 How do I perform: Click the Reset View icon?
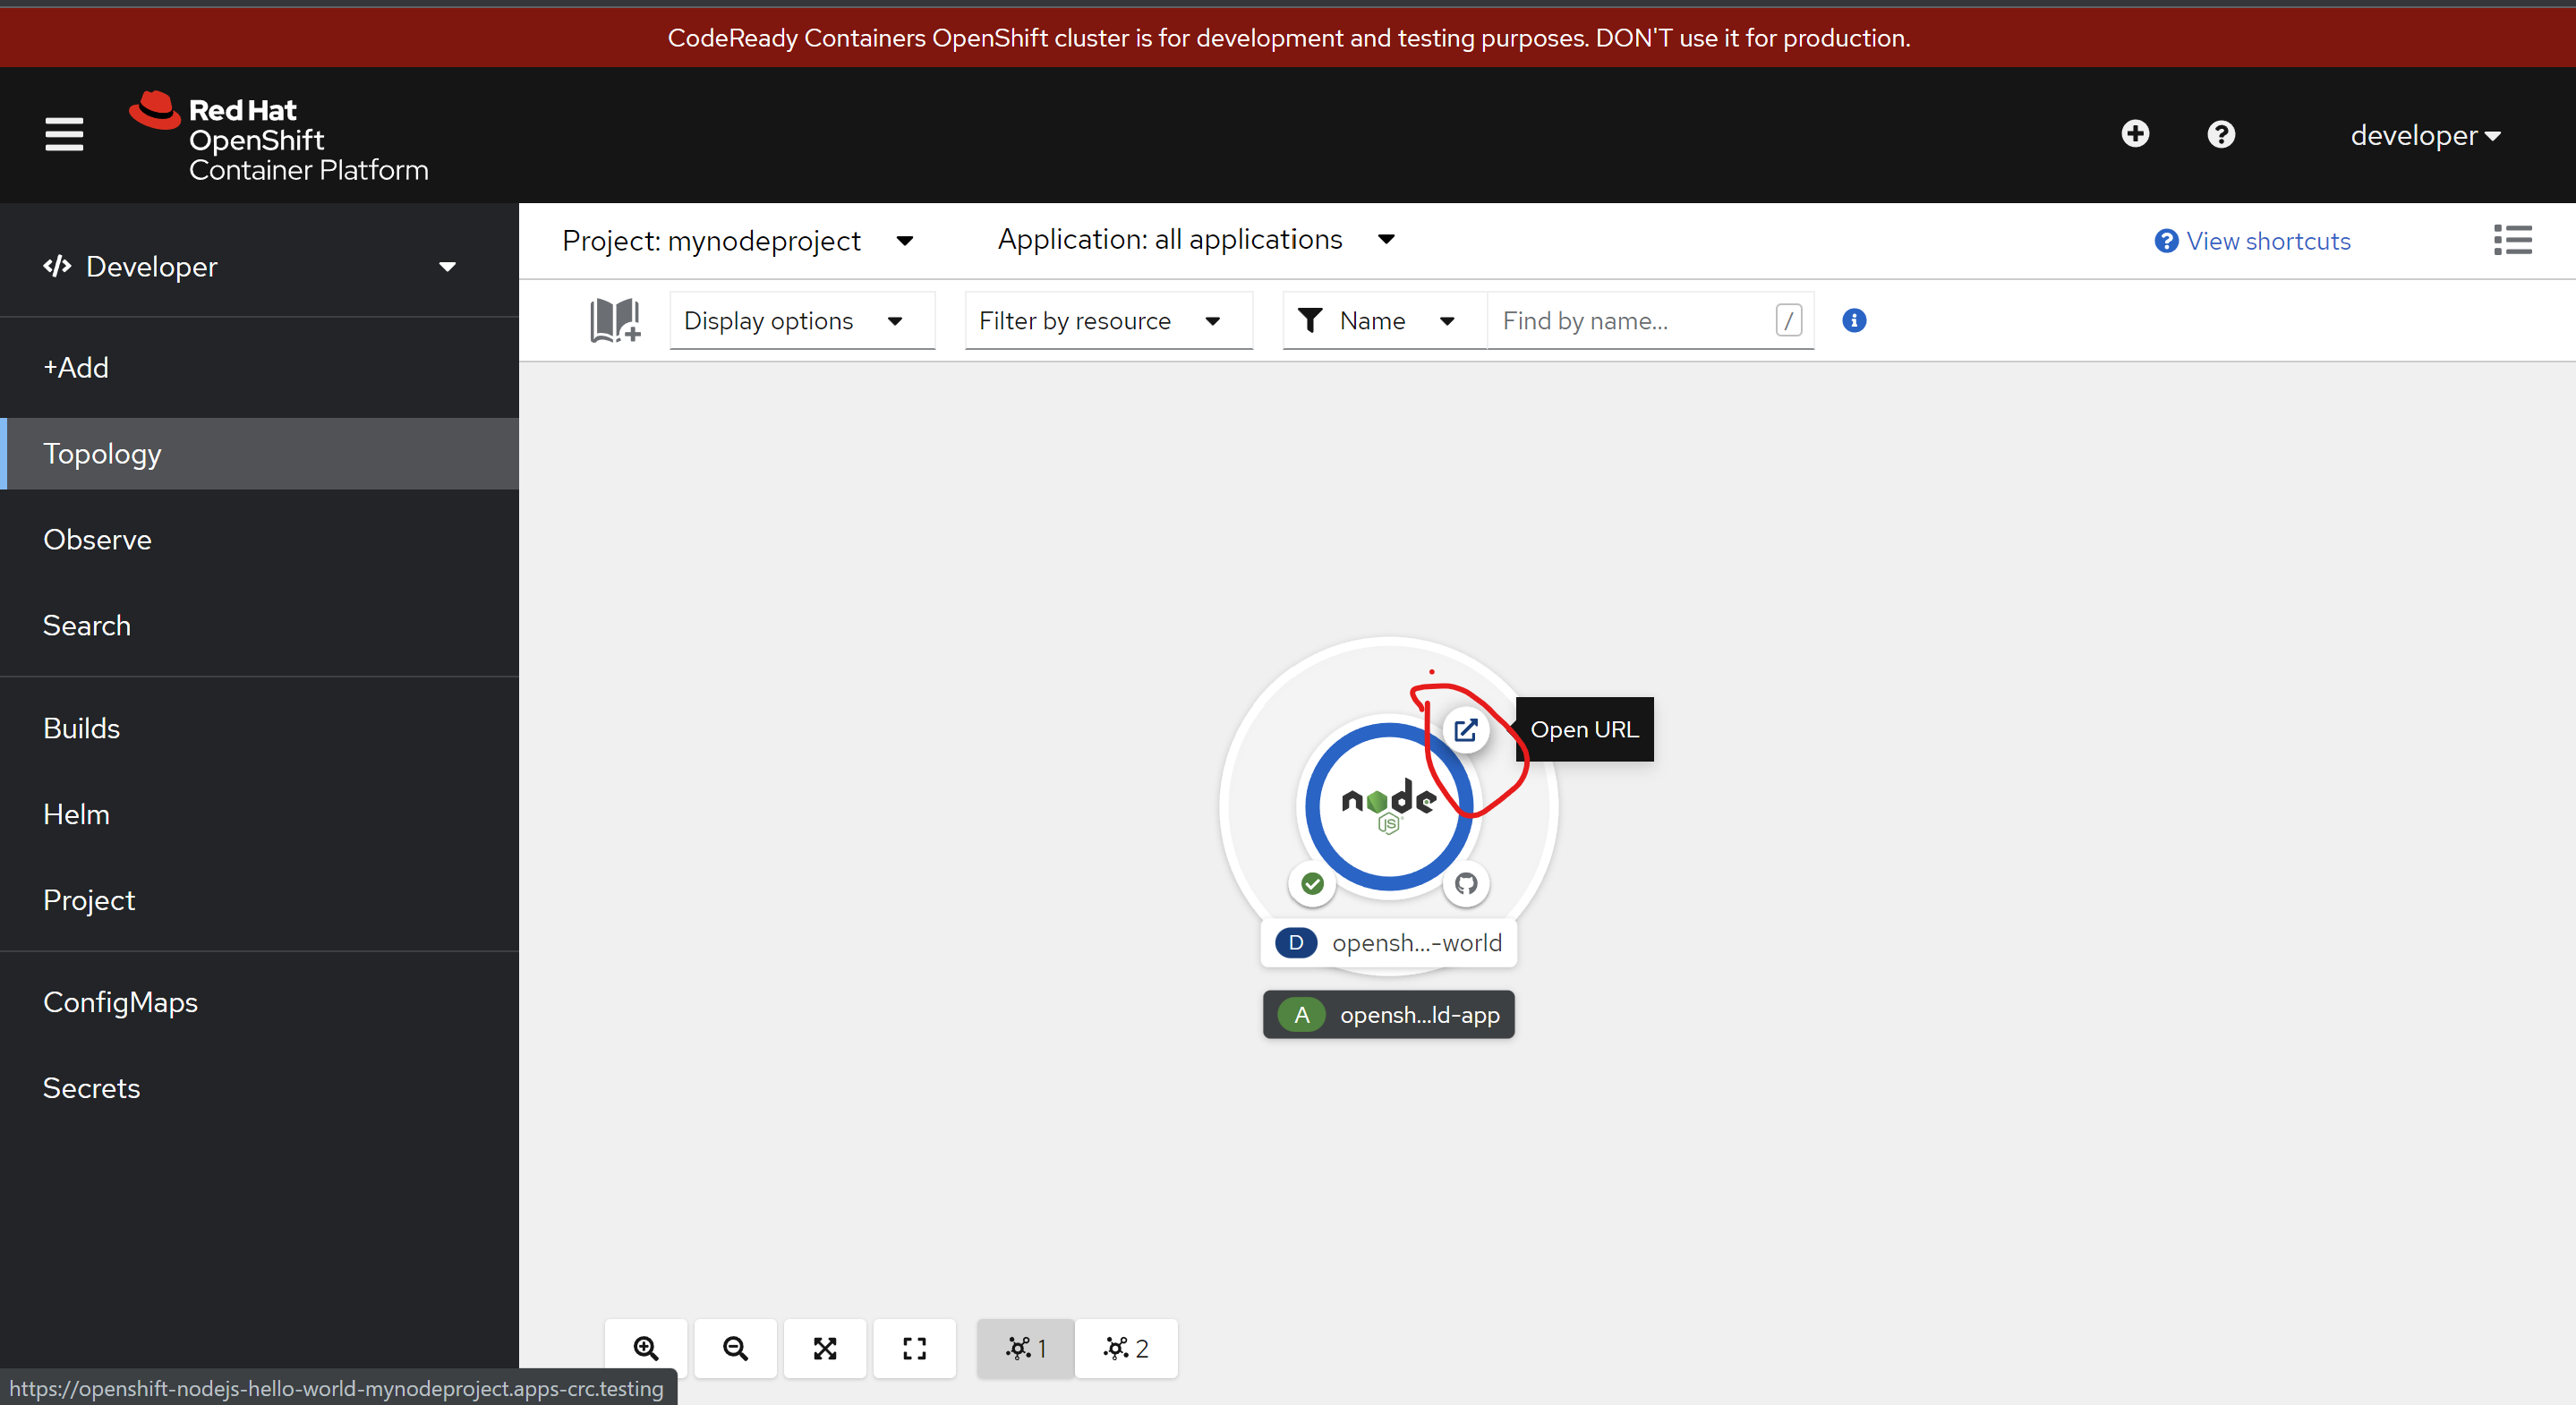click(914, 1348)
